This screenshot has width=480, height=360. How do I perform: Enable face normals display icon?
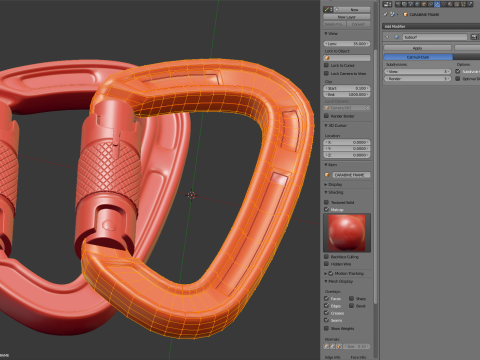pos(338,347)
